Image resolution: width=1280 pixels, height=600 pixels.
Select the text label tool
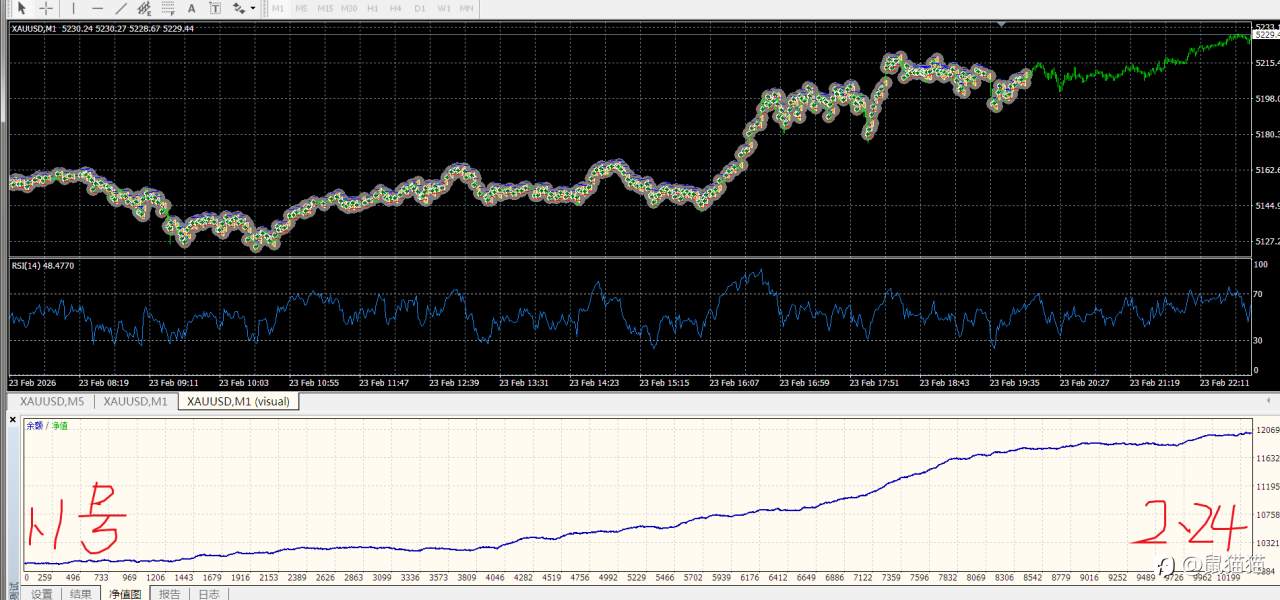tap(215, 7)
